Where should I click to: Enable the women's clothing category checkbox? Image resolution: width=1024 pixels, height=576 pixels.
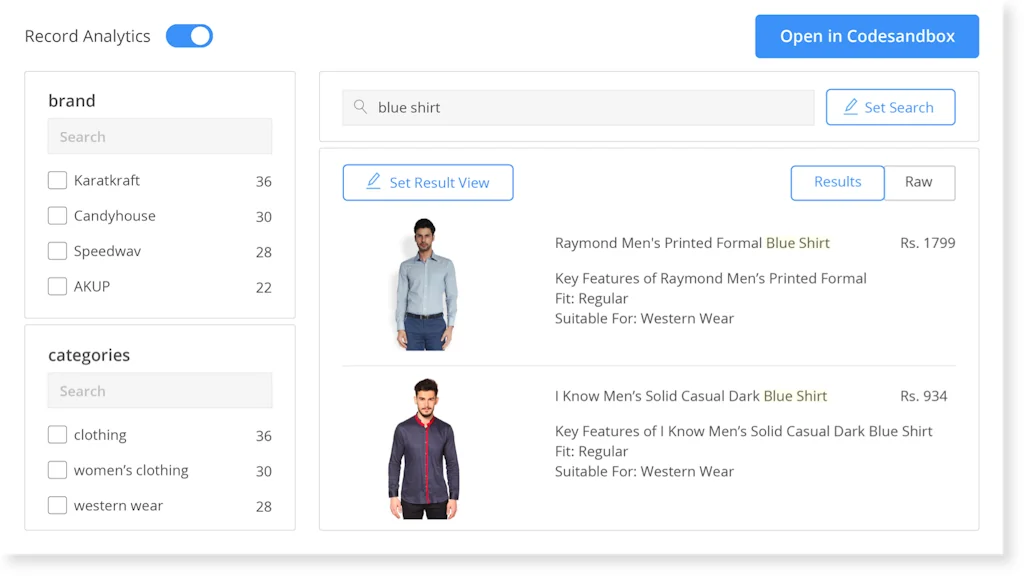coord(57,470)
